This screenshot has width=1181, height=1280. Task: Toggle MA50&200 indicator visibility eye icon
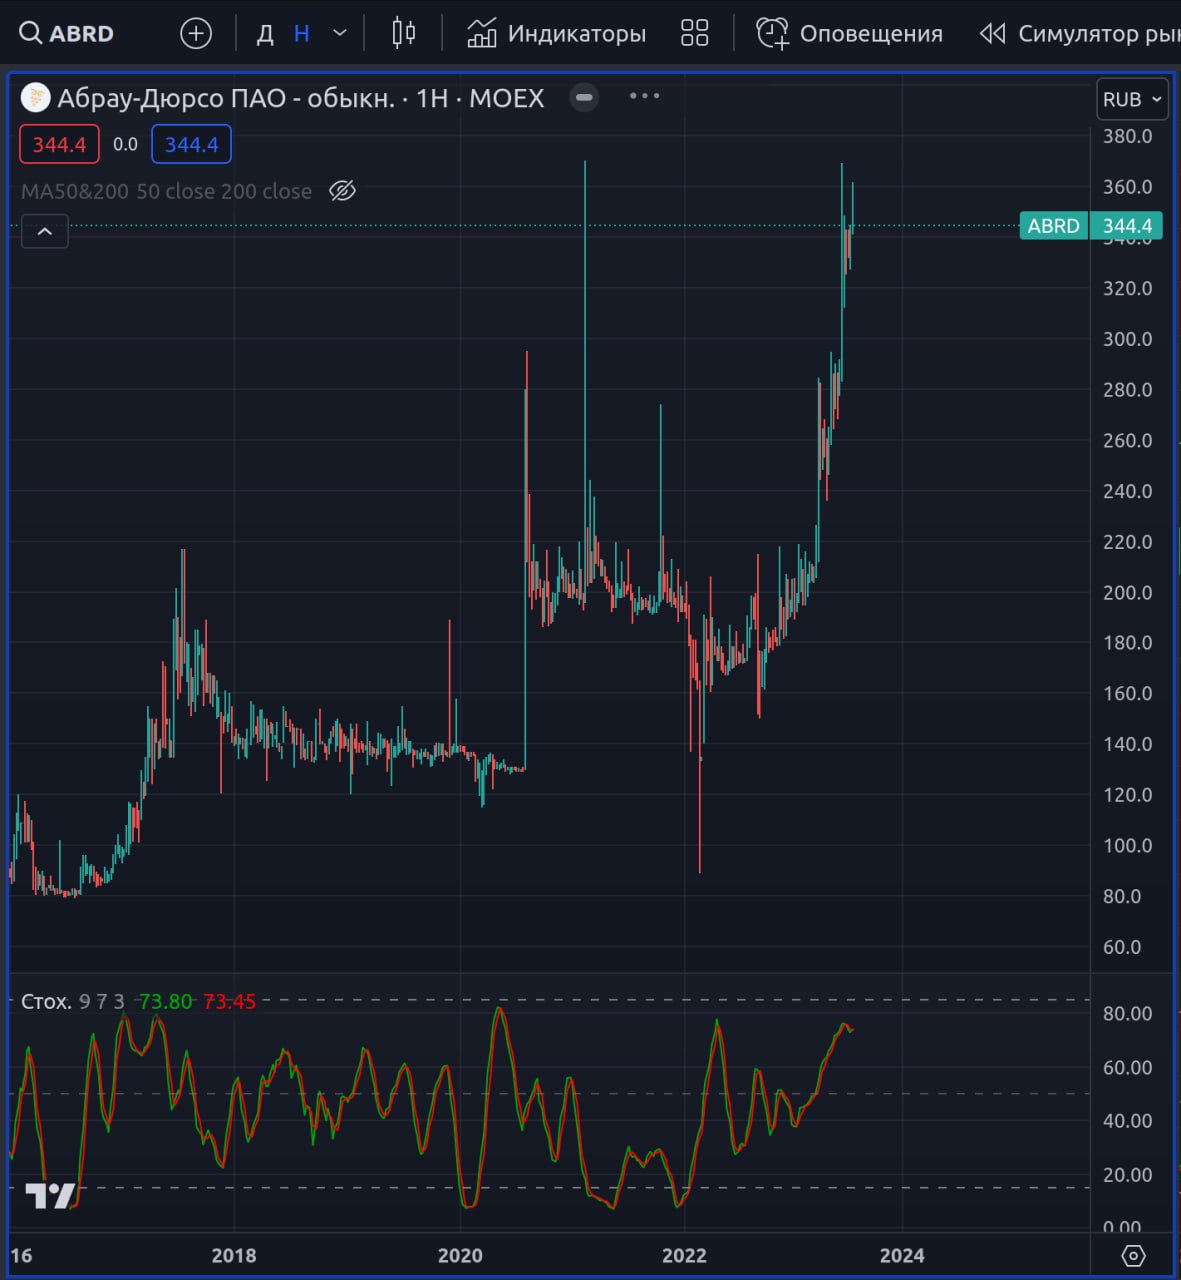click(343, 191)
